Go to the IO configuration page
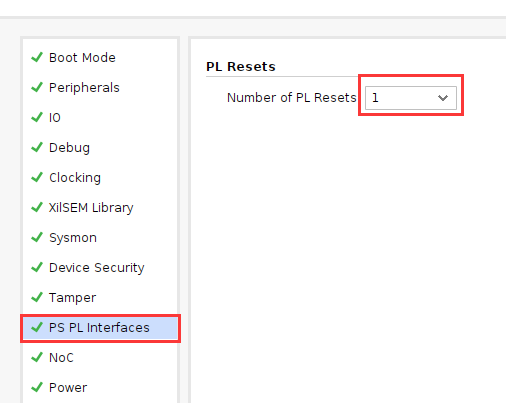The width and height of the screenshot is (506, 403). tap(100, 118)
